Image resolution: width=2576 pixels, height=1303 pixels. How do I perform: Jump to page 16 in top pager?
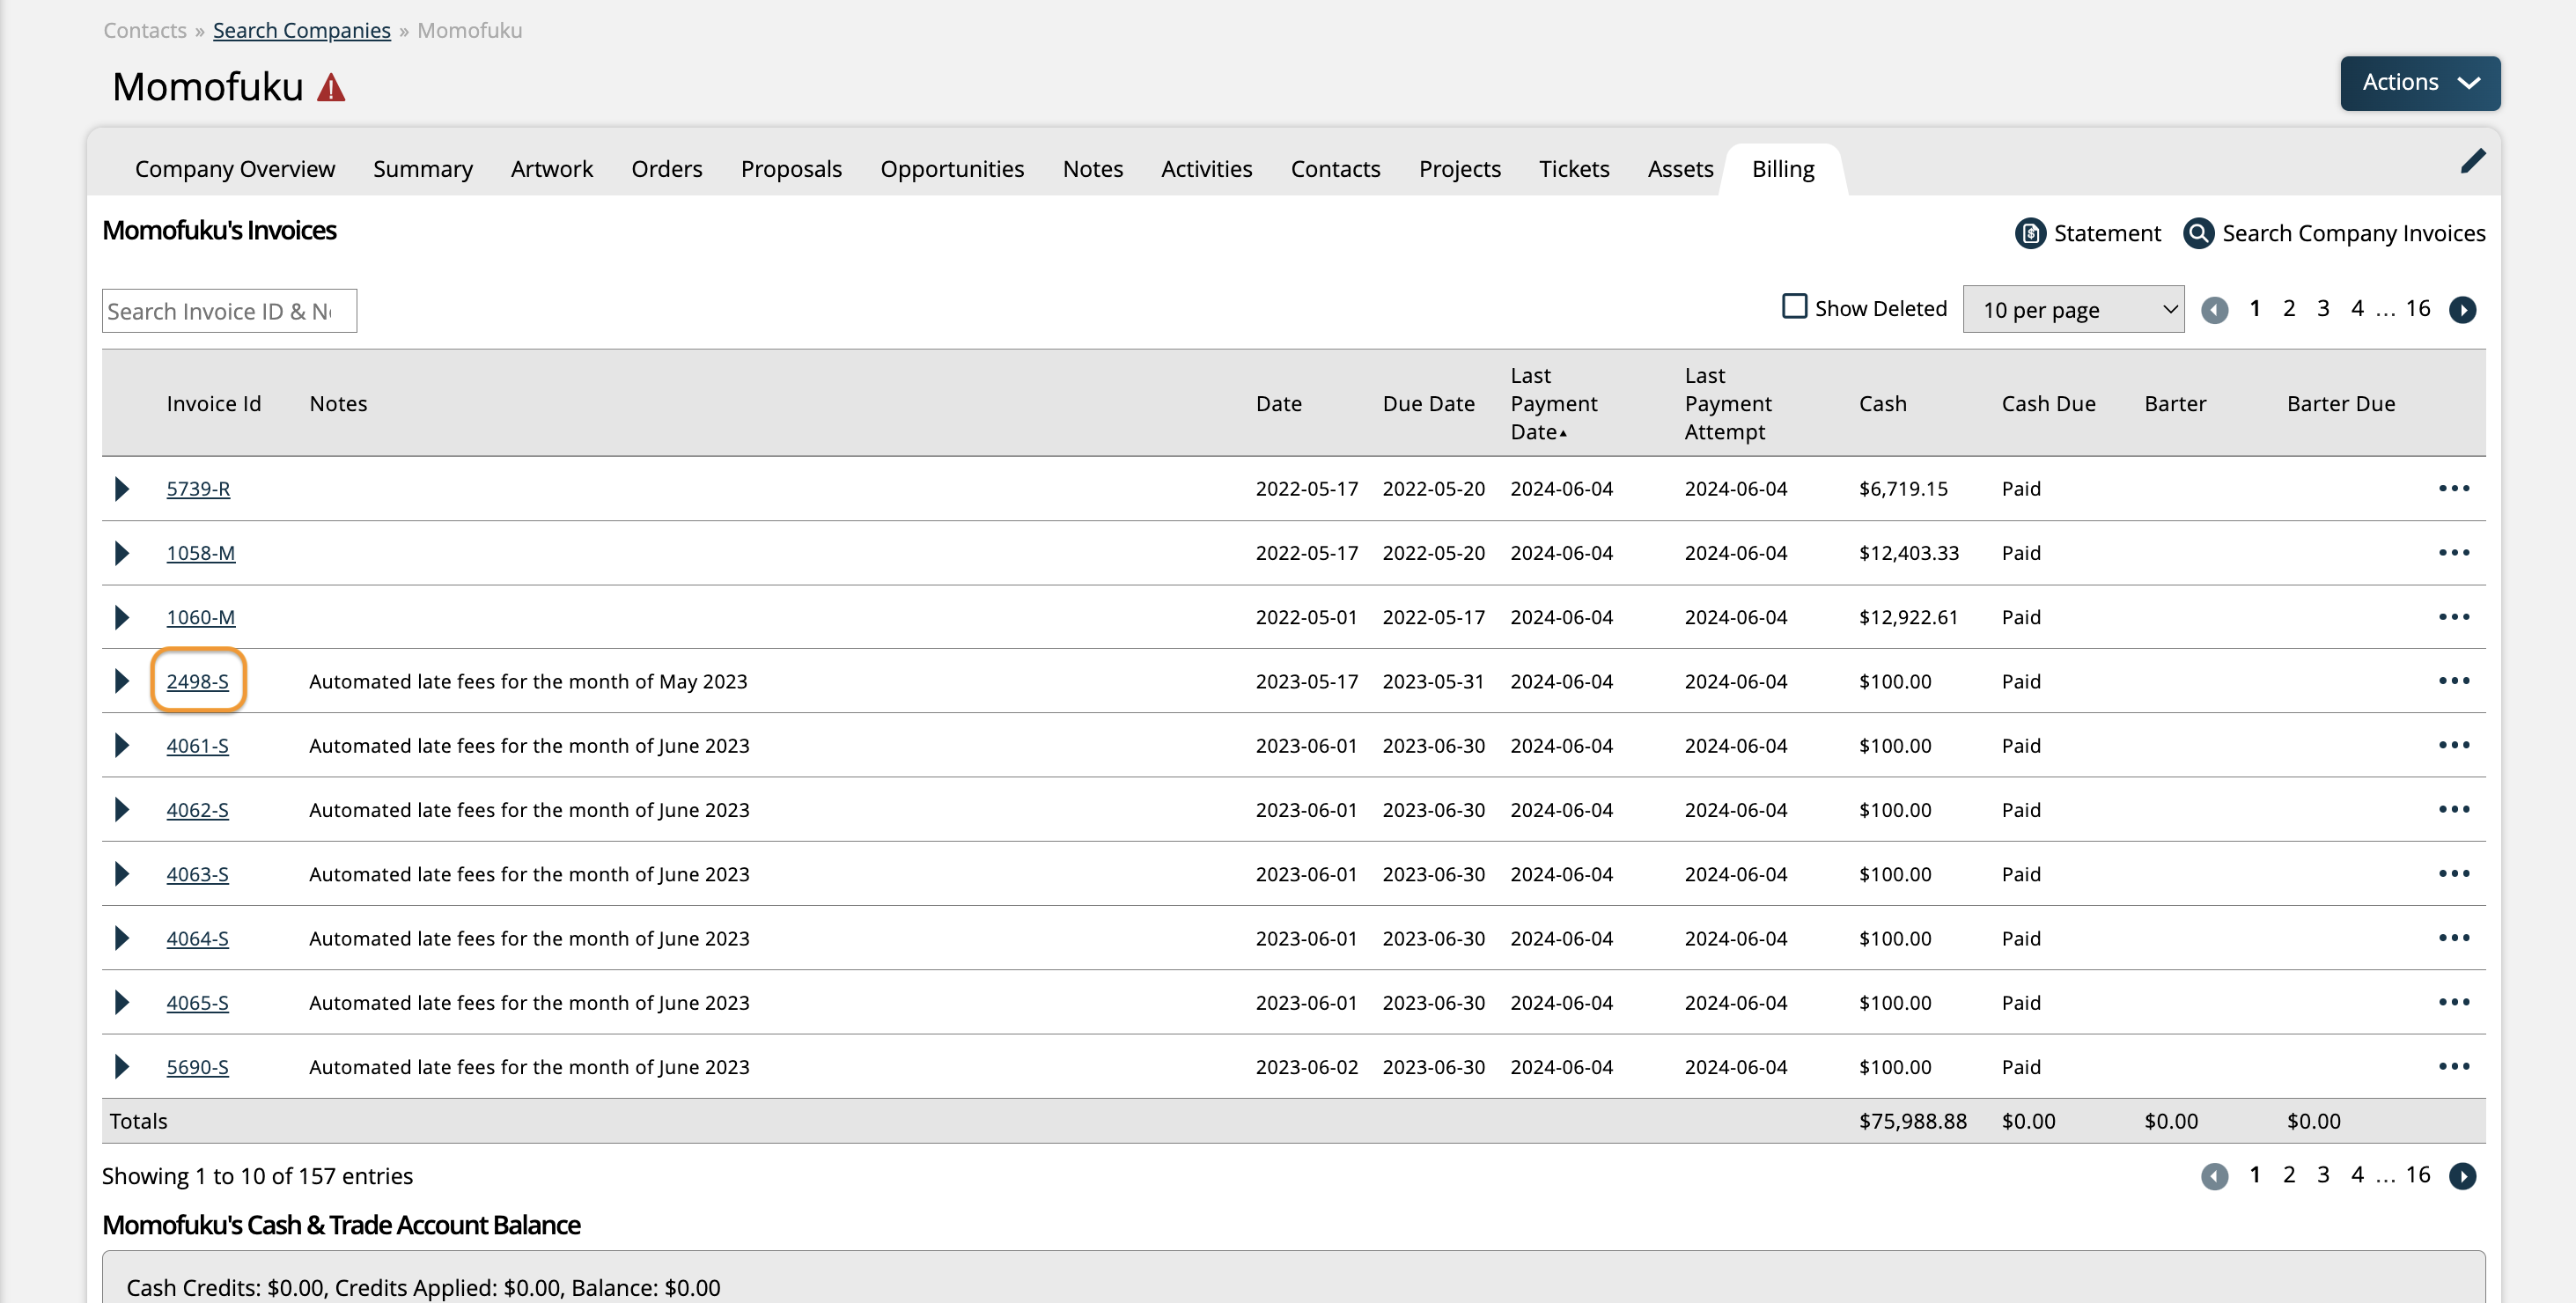(x=2418, y=308)
